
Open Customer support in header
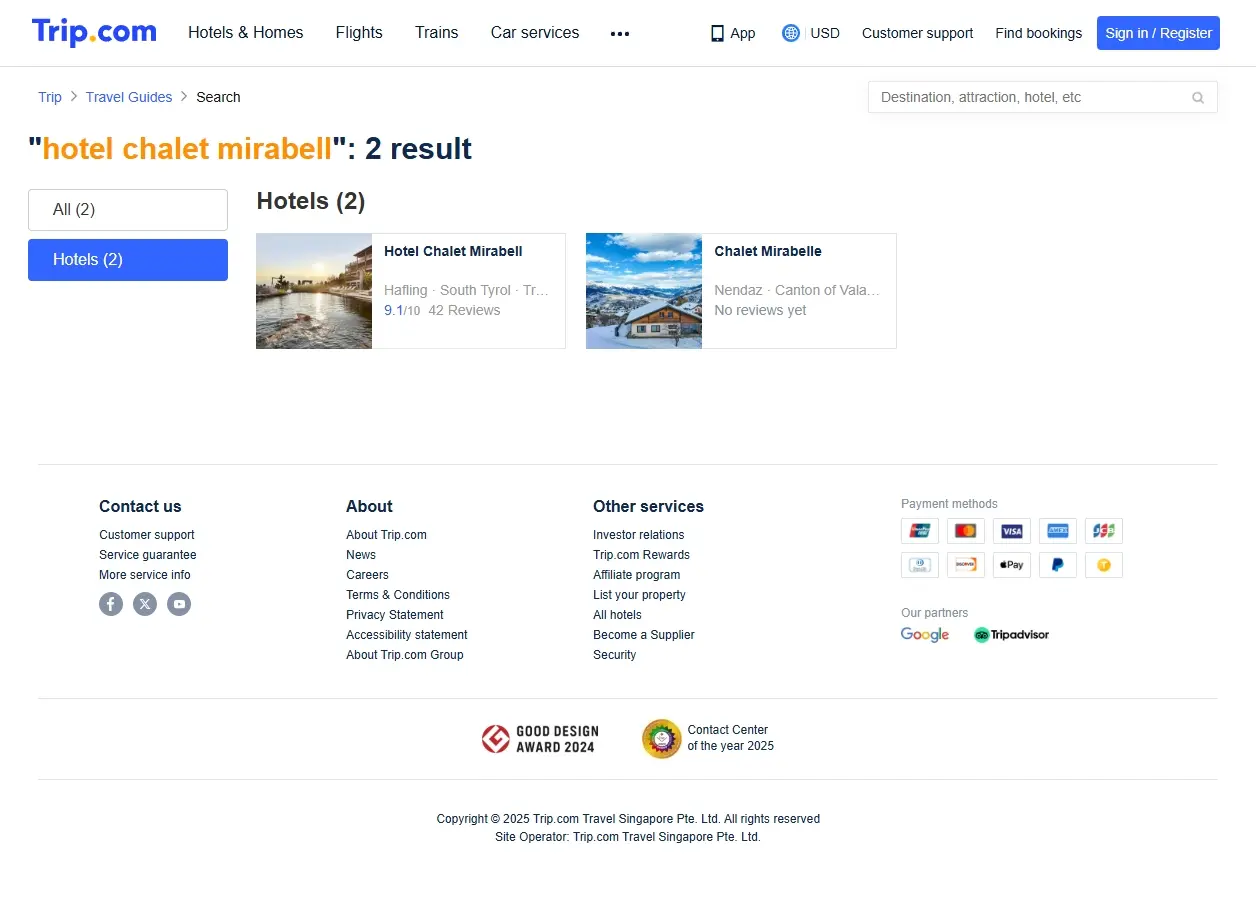click(917, 33)
